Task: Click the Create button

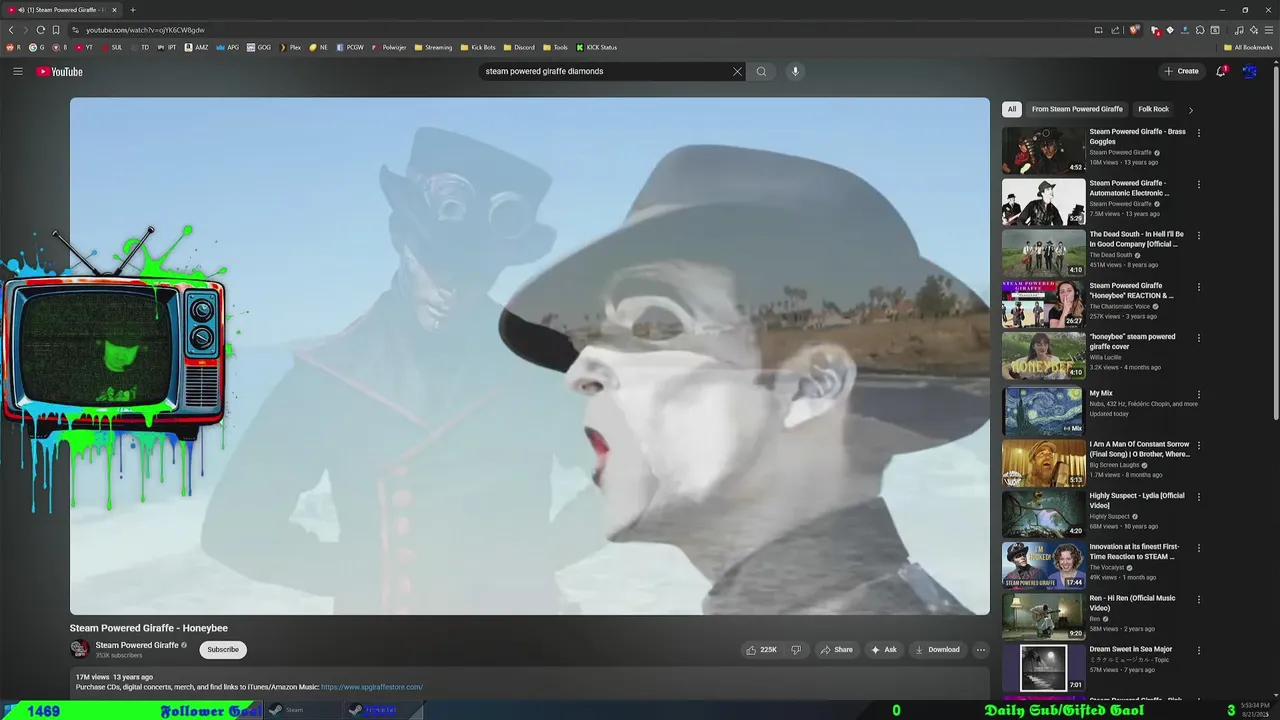Action: (1181, 71)
